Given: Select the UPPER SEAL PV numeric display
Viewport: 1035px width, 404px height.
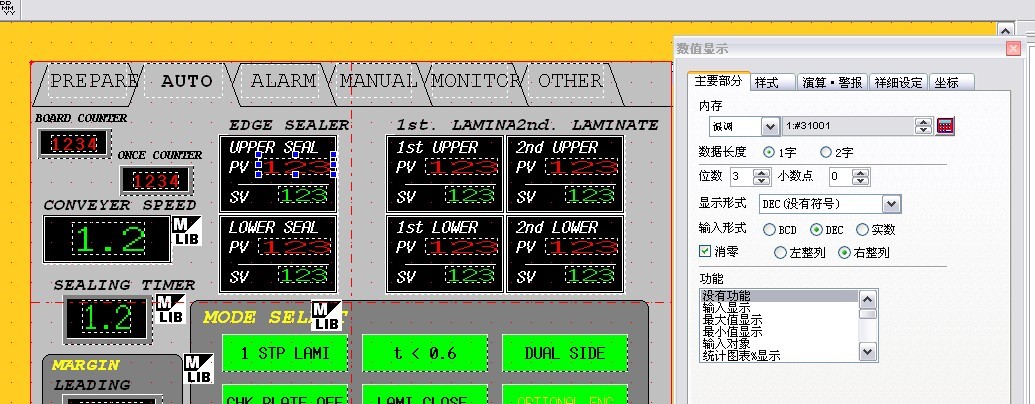Looking at the screenshot, I should point(296,166).
